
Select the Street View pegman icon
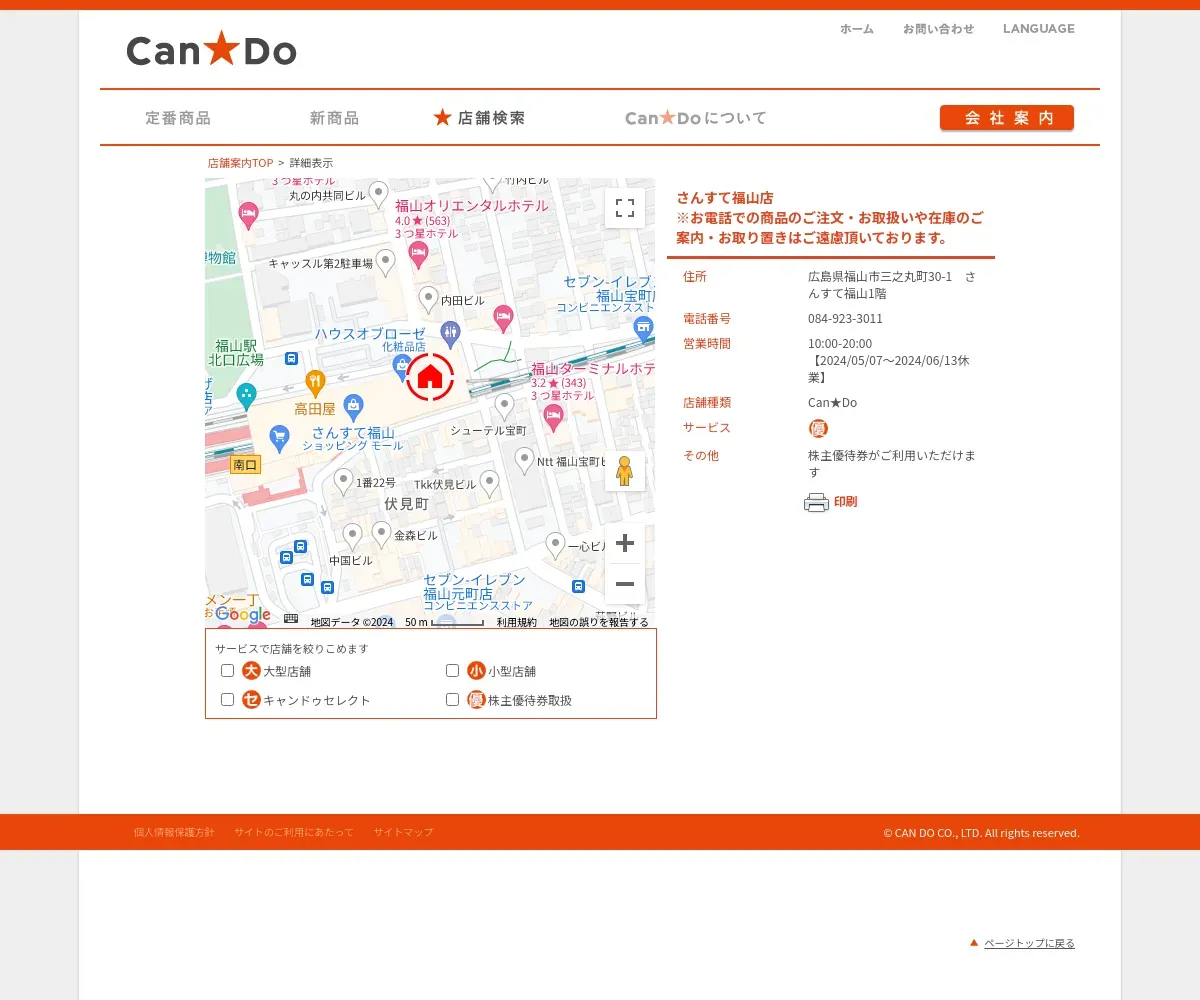pos(625,471)
